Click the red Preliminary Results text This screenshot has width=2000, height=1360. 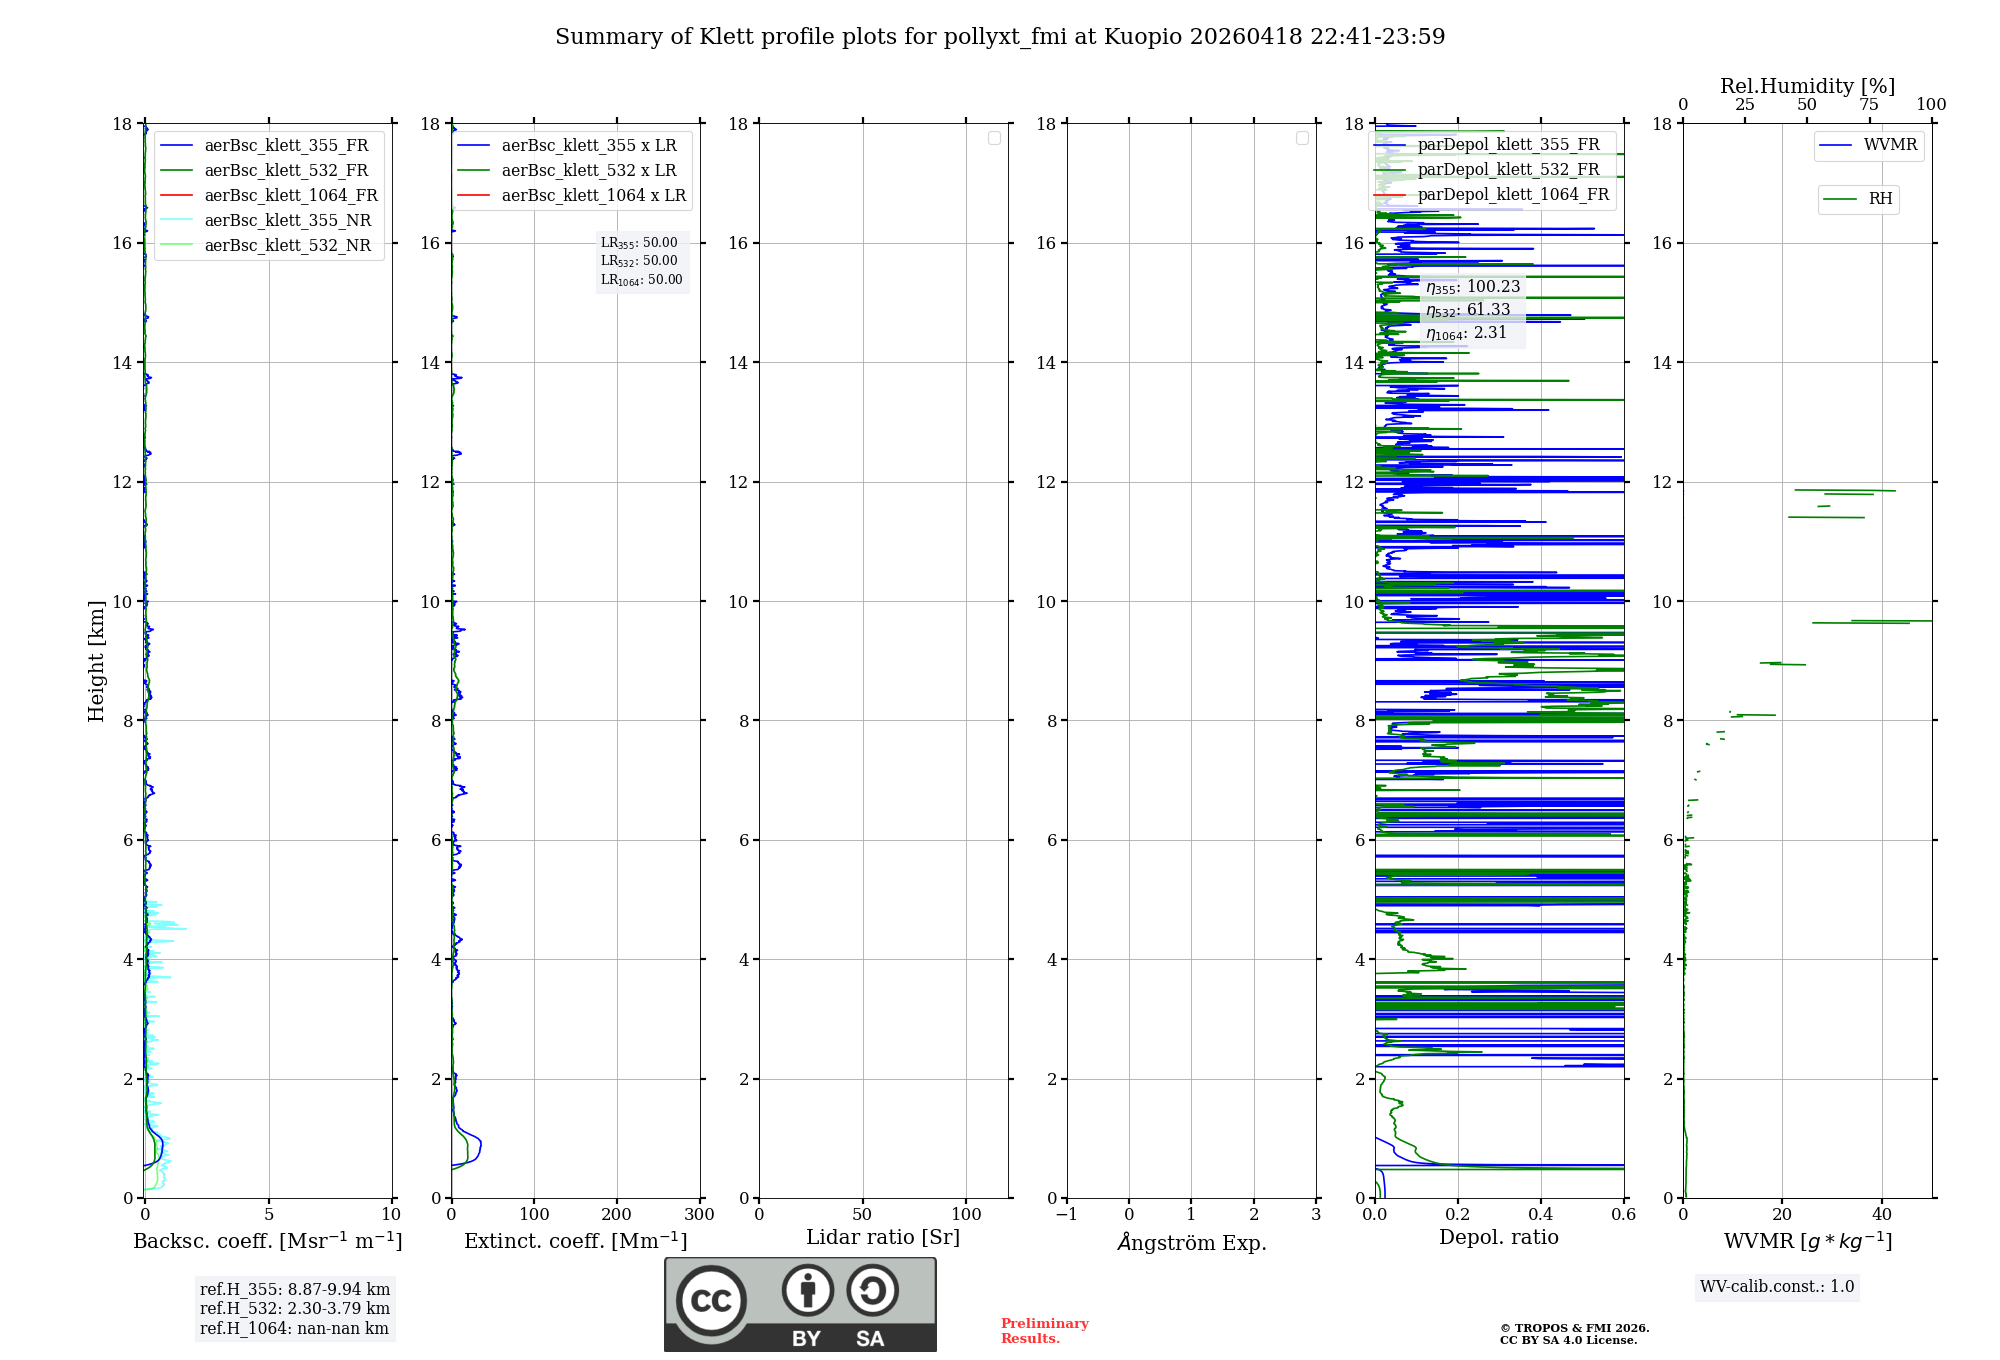coord(1044,1331)
